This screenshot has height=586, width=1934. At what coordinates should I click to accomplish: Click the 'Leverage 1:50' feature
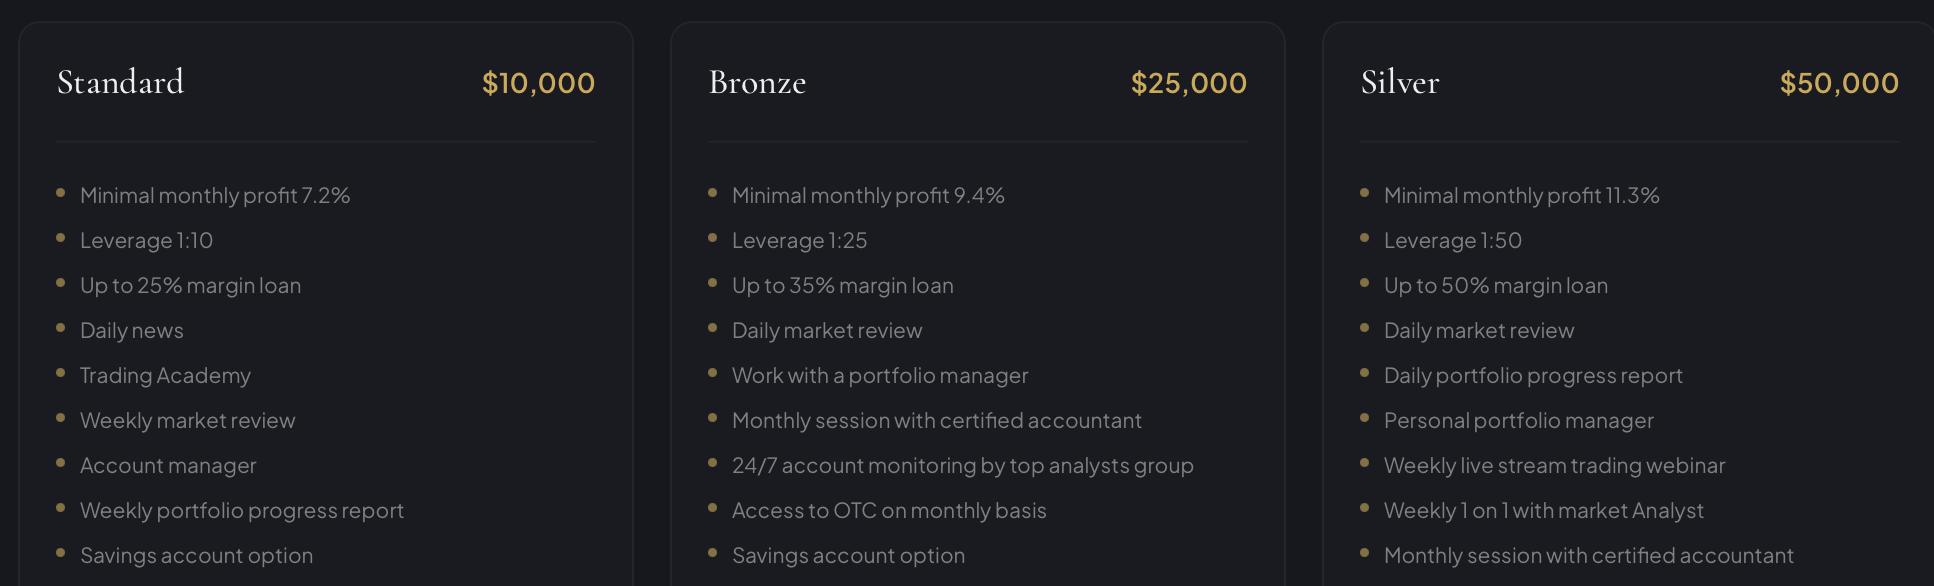[1452, 241]
